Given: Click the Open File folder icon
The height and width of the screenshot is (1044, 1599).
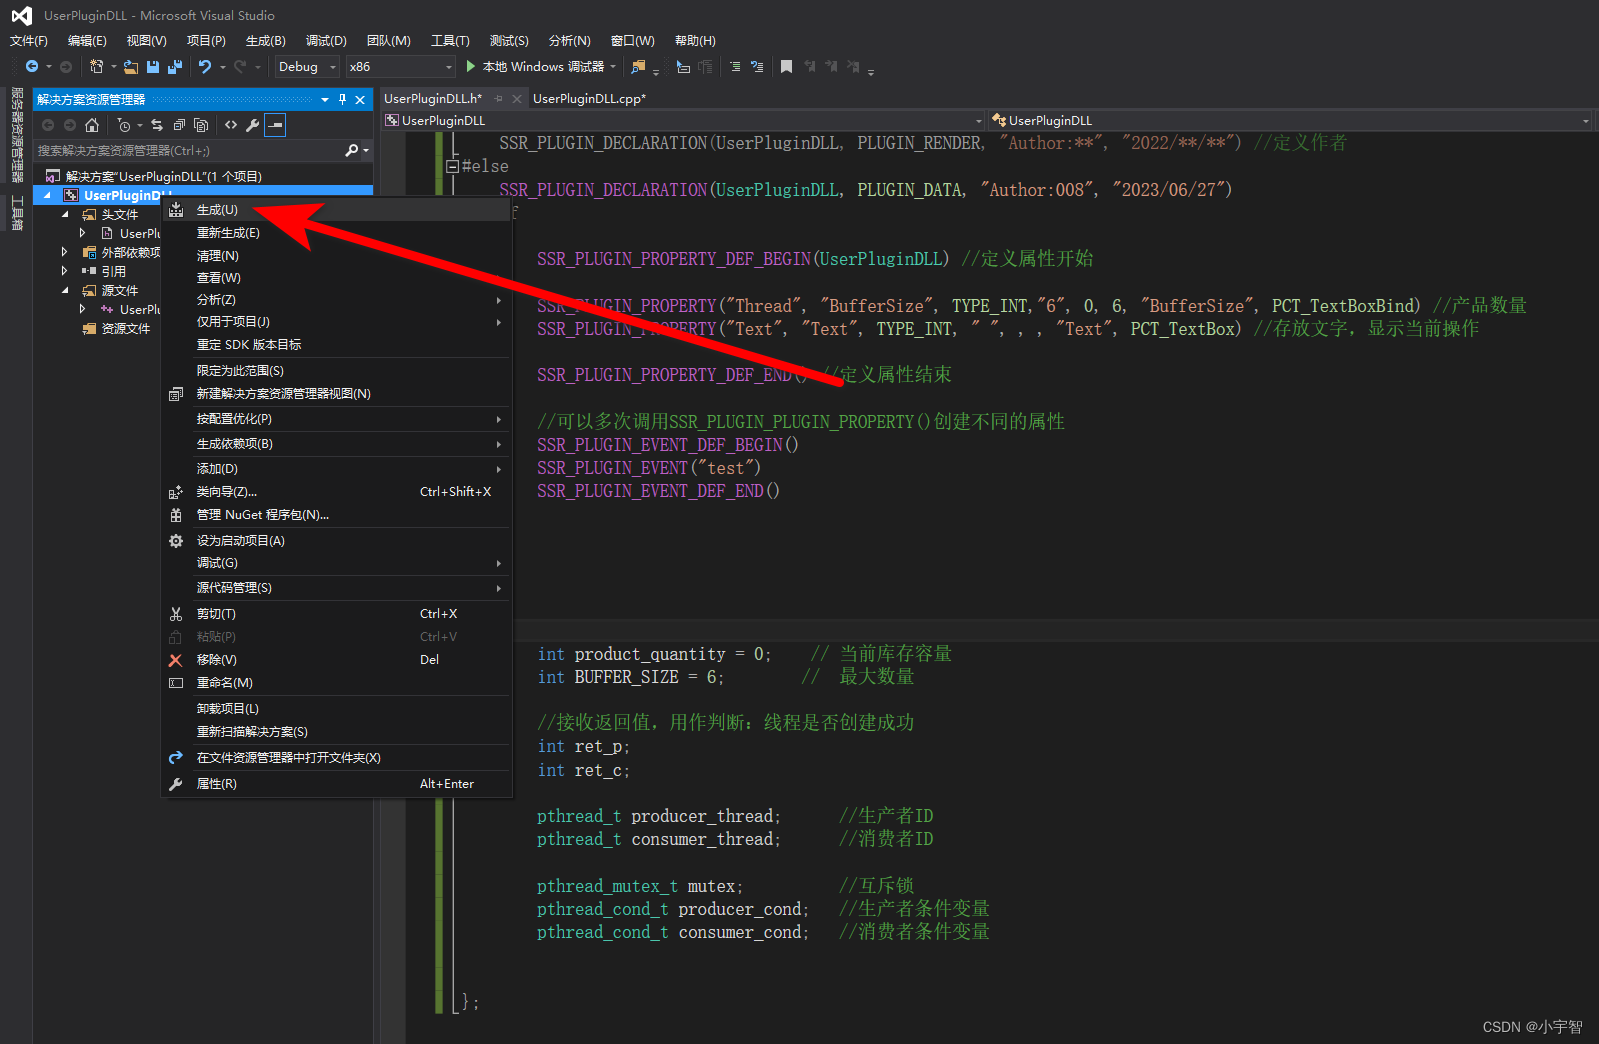Looking at the screenshot, I should [x=131, y=67].
